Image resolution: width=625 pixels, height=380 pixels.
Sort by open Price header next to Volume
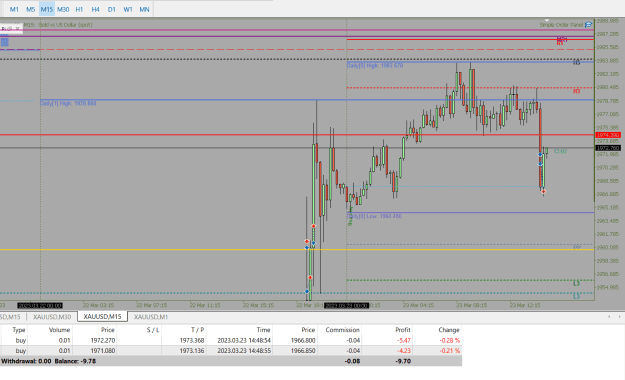95,330
